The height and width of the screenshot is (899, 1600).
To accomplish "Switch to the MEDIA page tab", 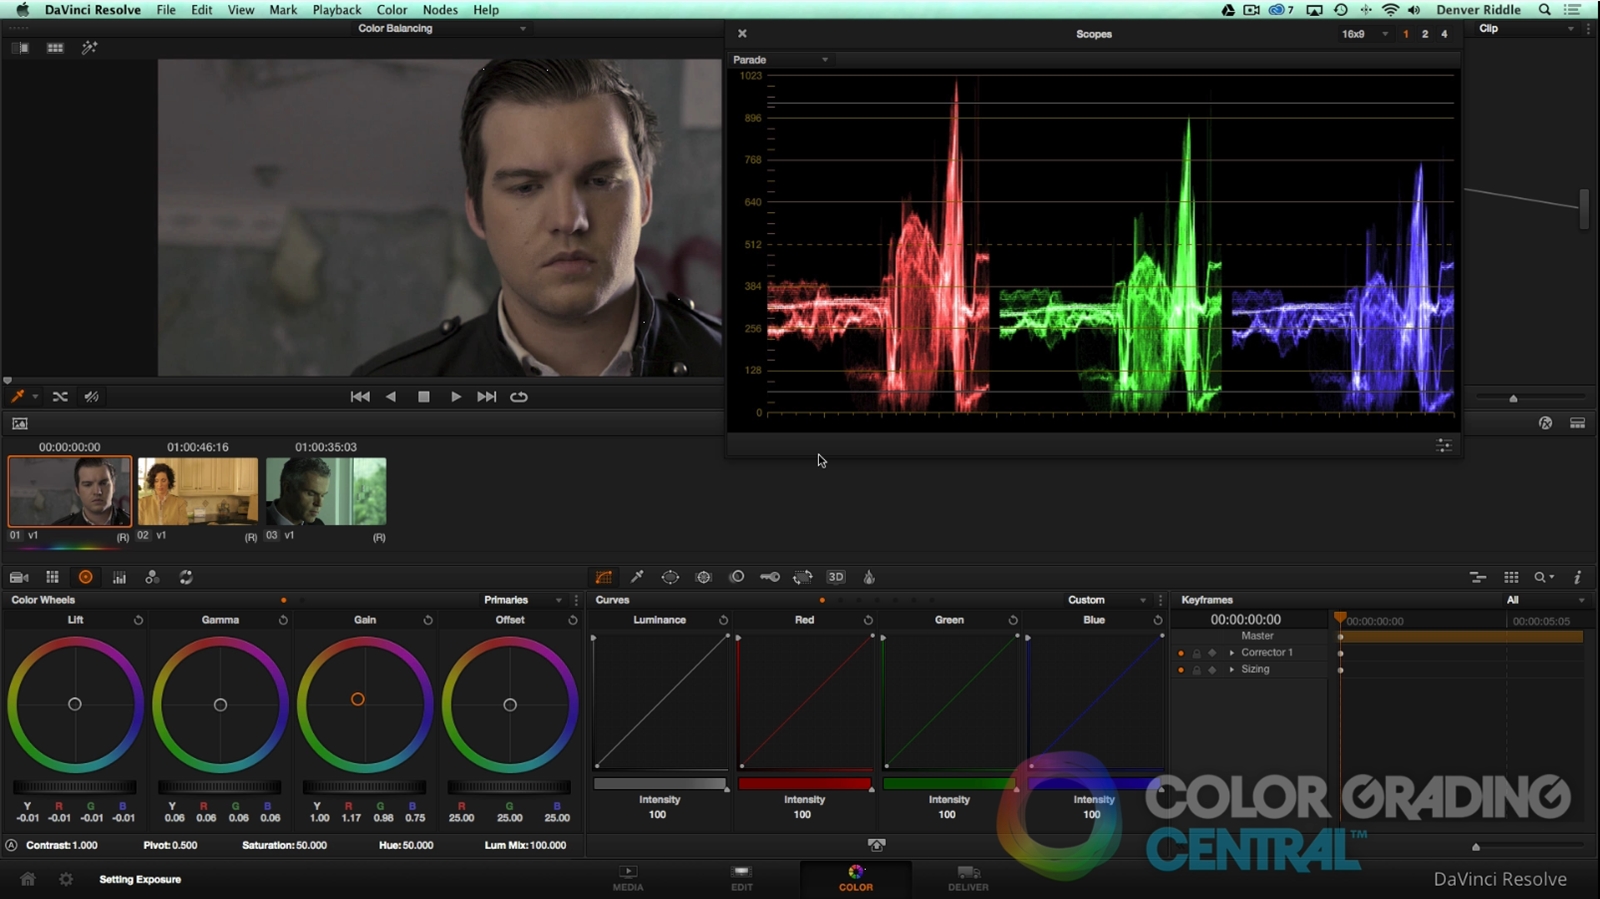I will (x=628, y=879).
